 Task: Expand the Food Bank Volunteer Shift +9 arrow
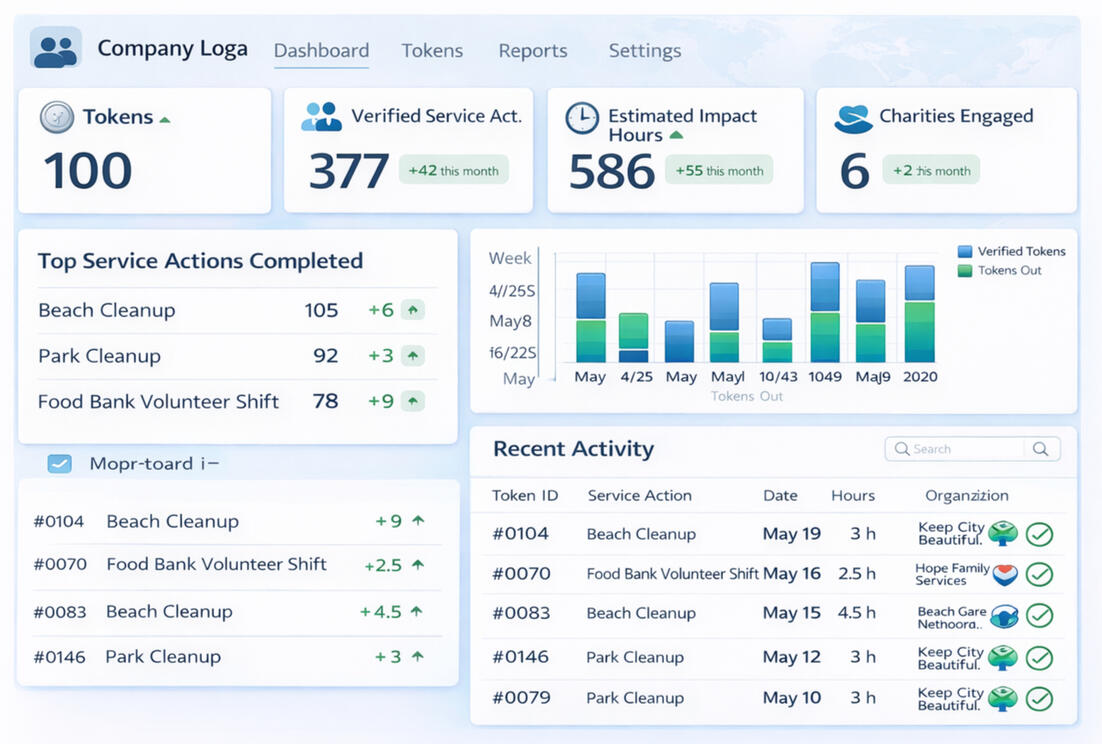[413, 402]
